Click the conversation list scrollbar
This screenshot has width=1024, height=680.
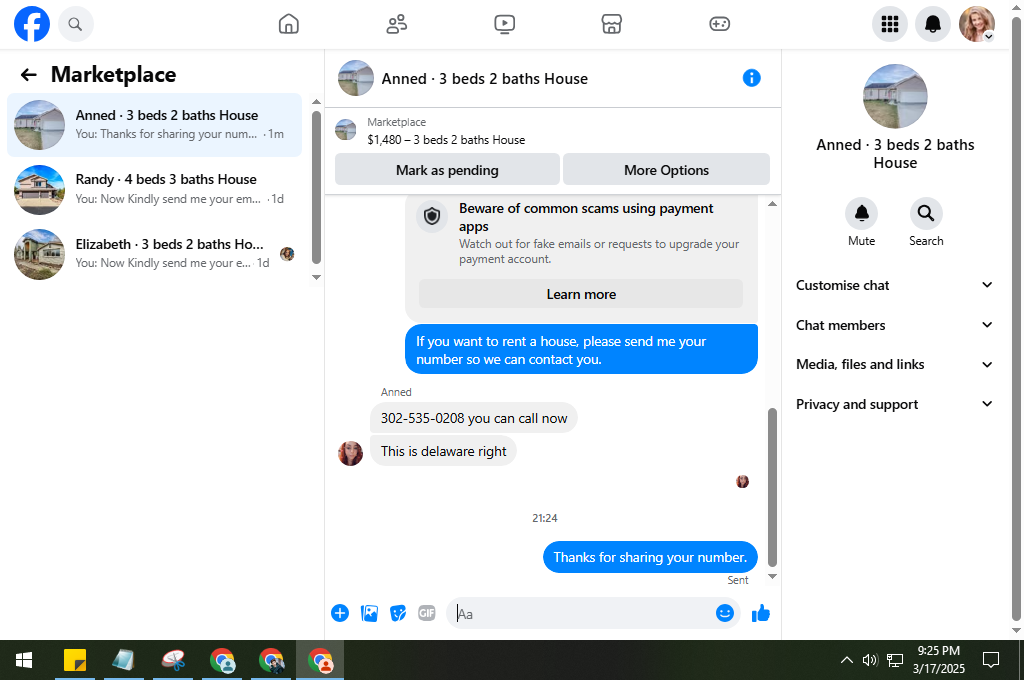[x=316, y=187]
